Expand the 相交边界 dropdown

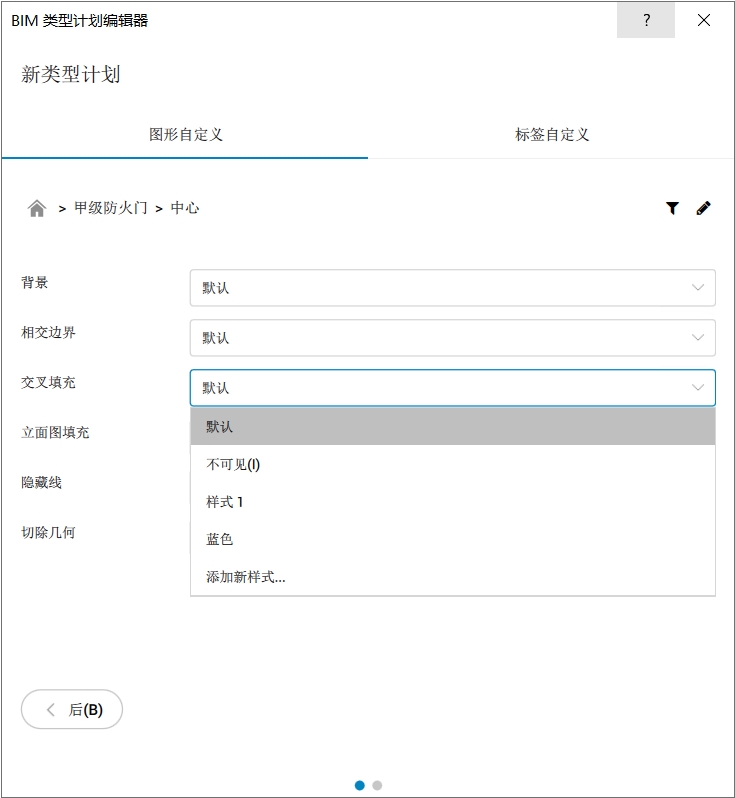coord(453,338)
